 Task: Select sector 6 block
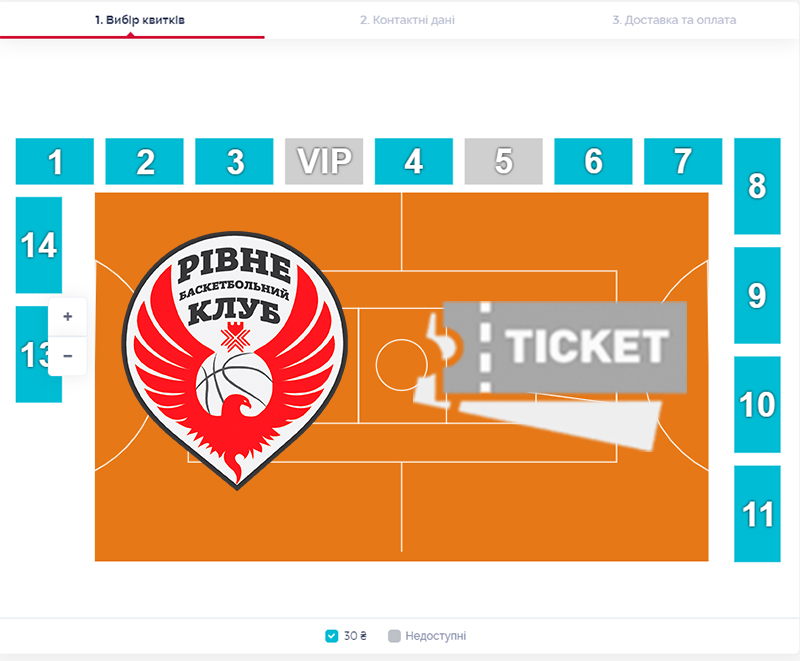click(x=593, y=161)
